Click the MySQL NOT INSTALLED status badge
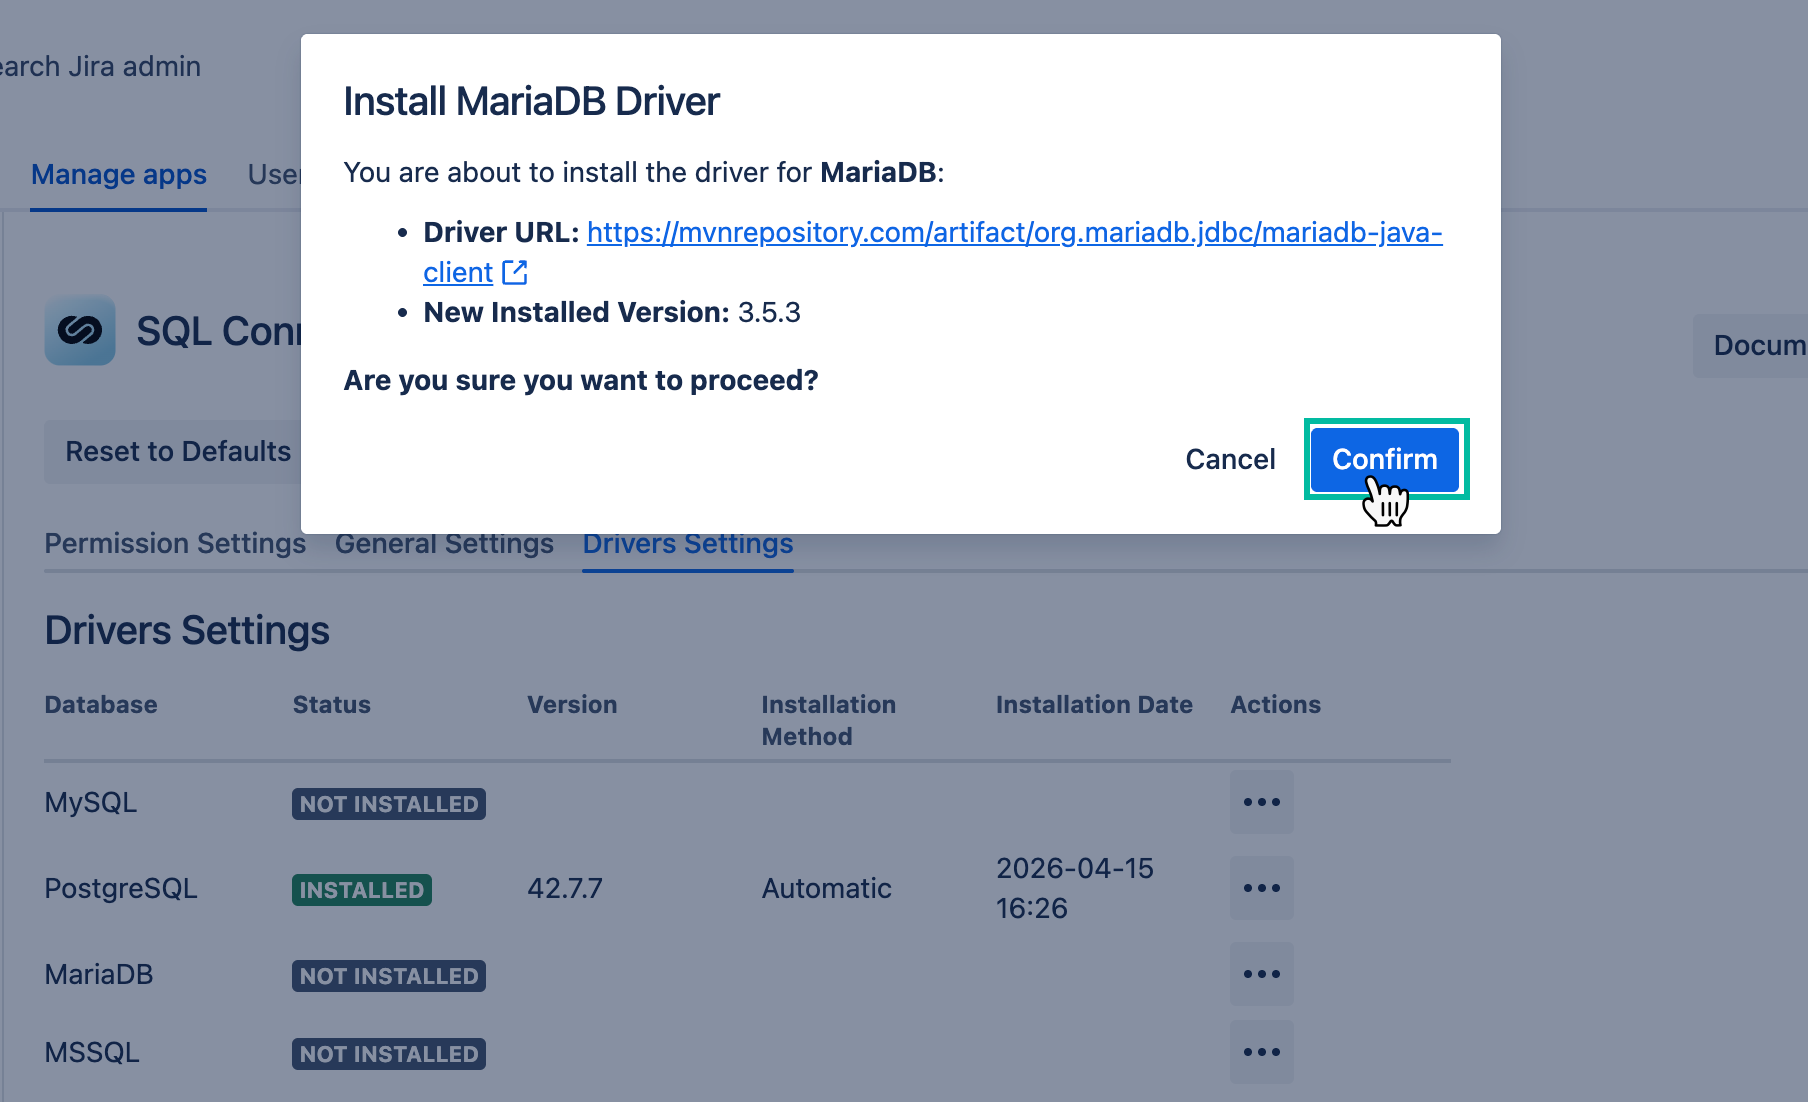 [389, 804]
